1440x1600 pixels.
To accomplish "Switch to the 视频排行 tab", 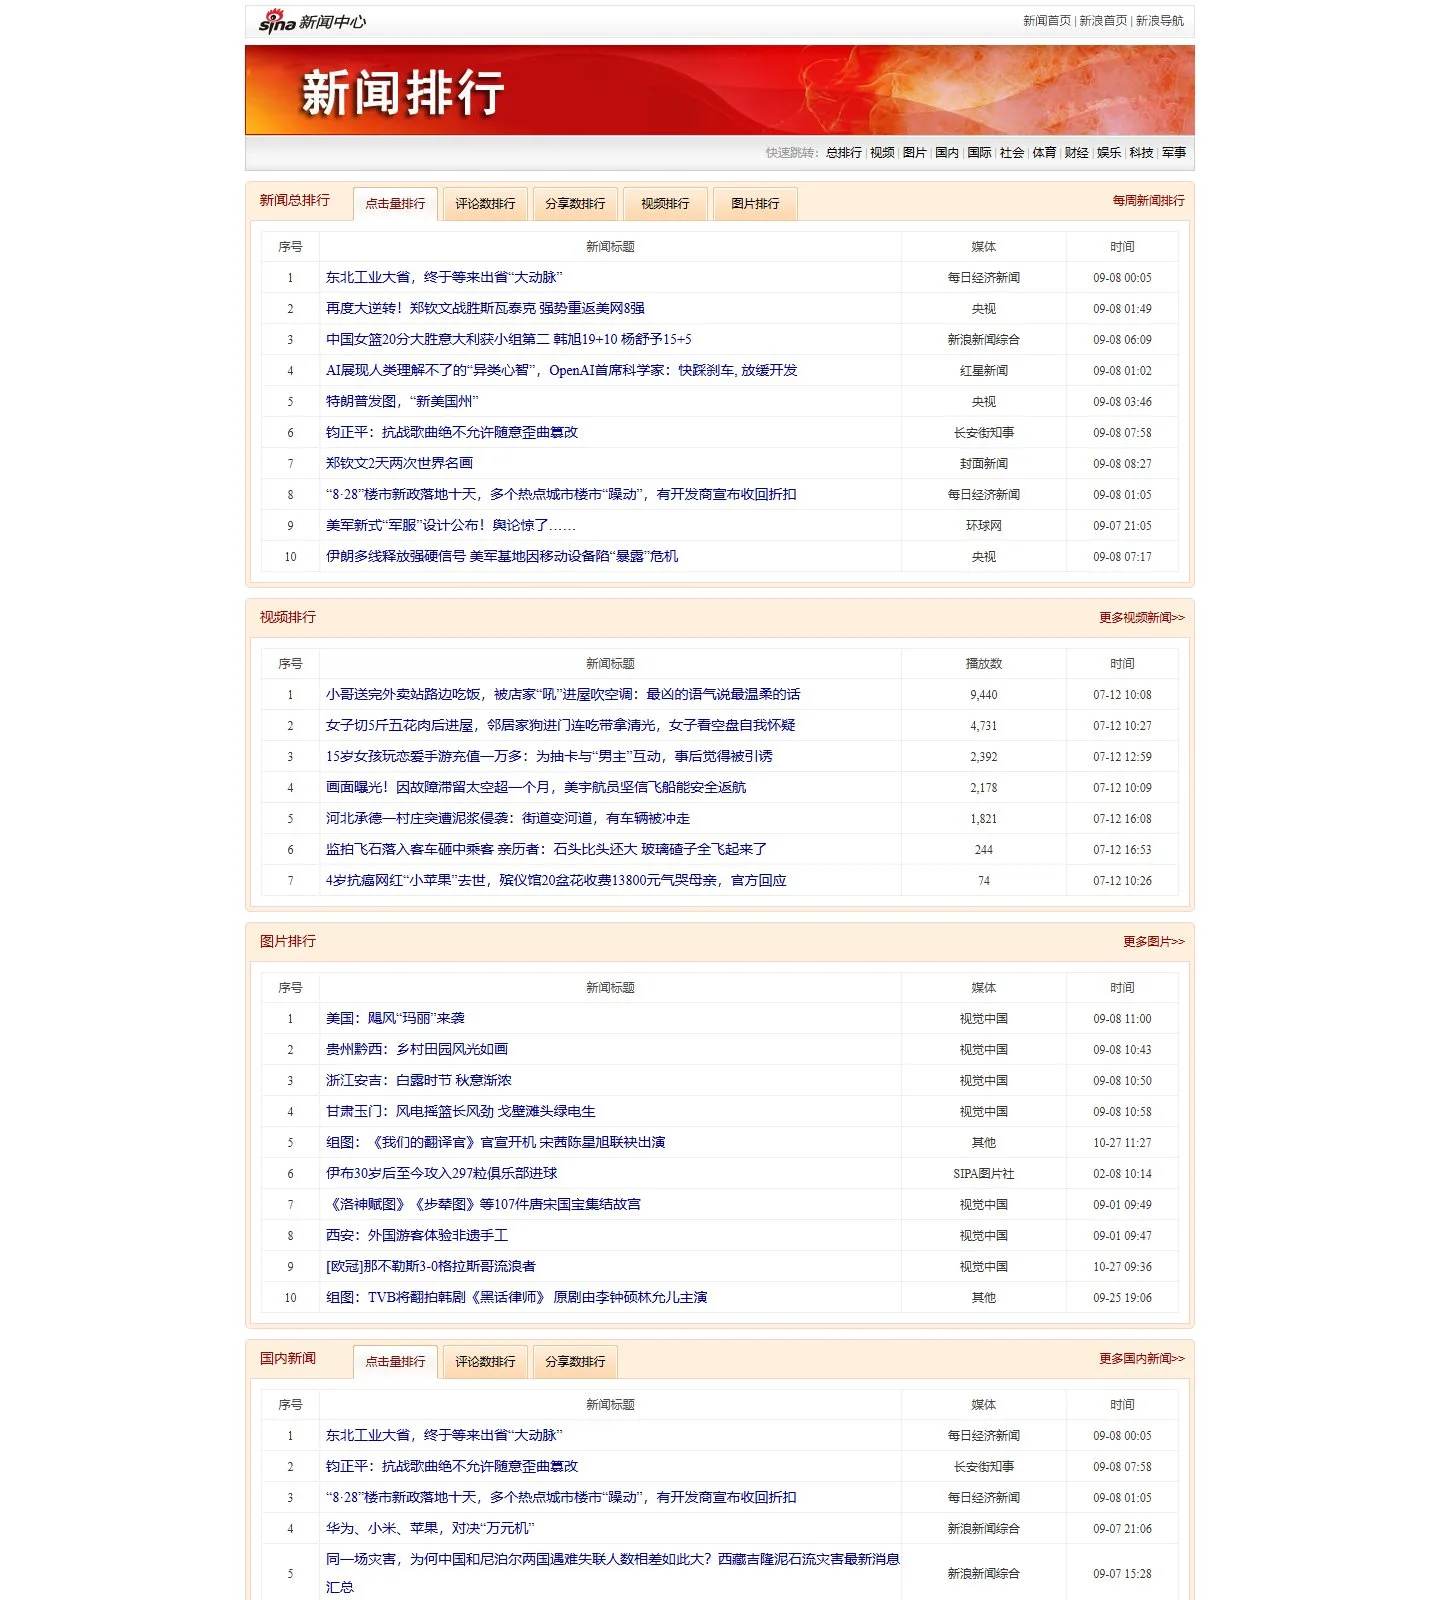I will [665, 204].
